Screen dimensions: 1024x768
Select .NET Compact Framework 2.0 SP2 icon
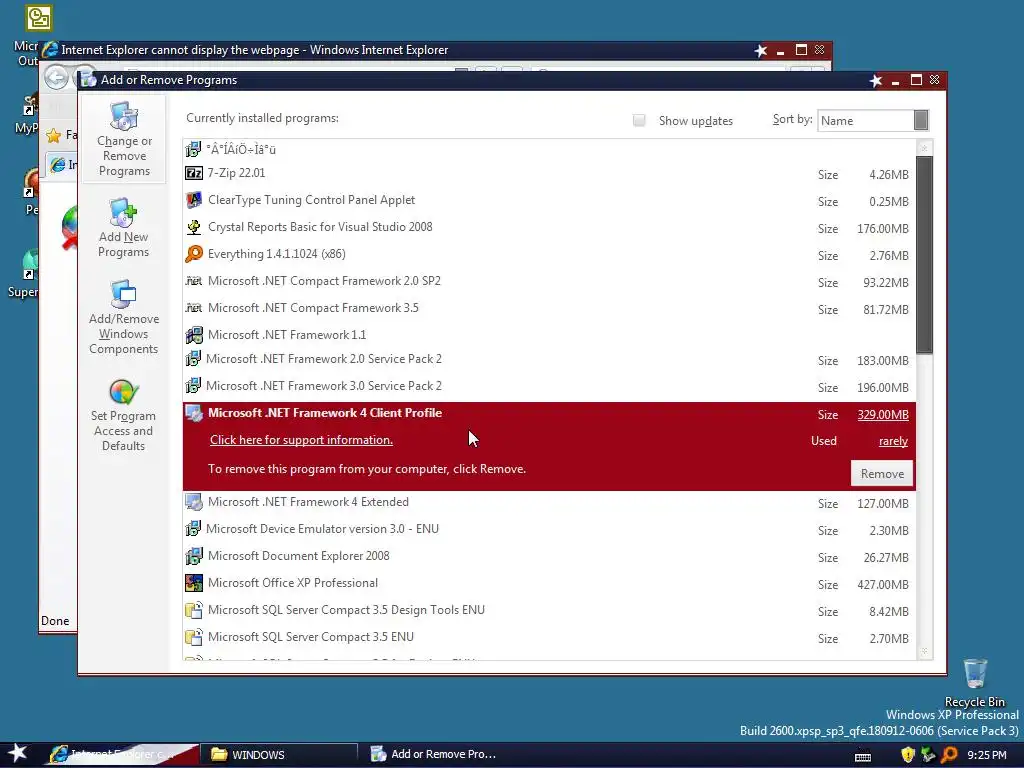click(x=194, y=281)
